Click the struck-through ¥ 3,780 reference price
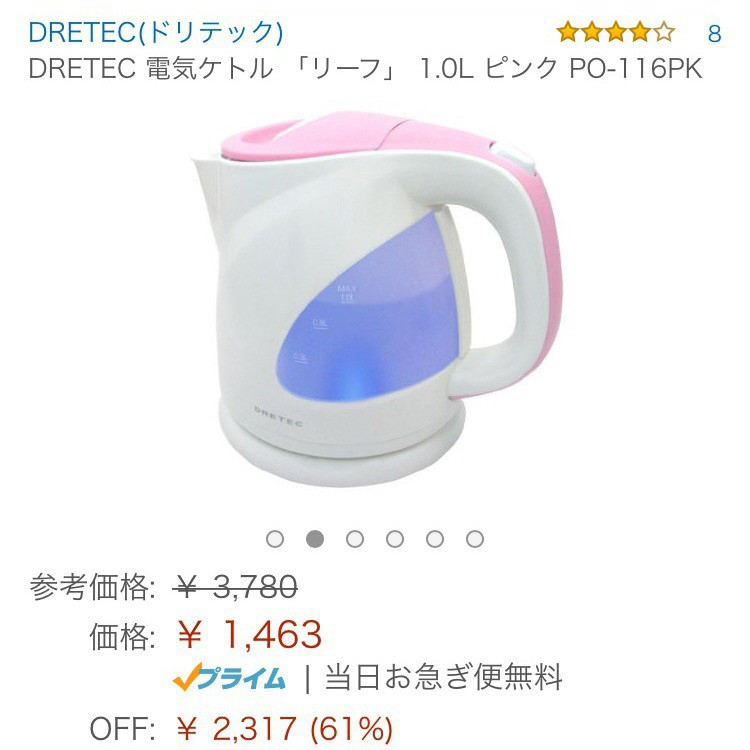 coord(235,587)
